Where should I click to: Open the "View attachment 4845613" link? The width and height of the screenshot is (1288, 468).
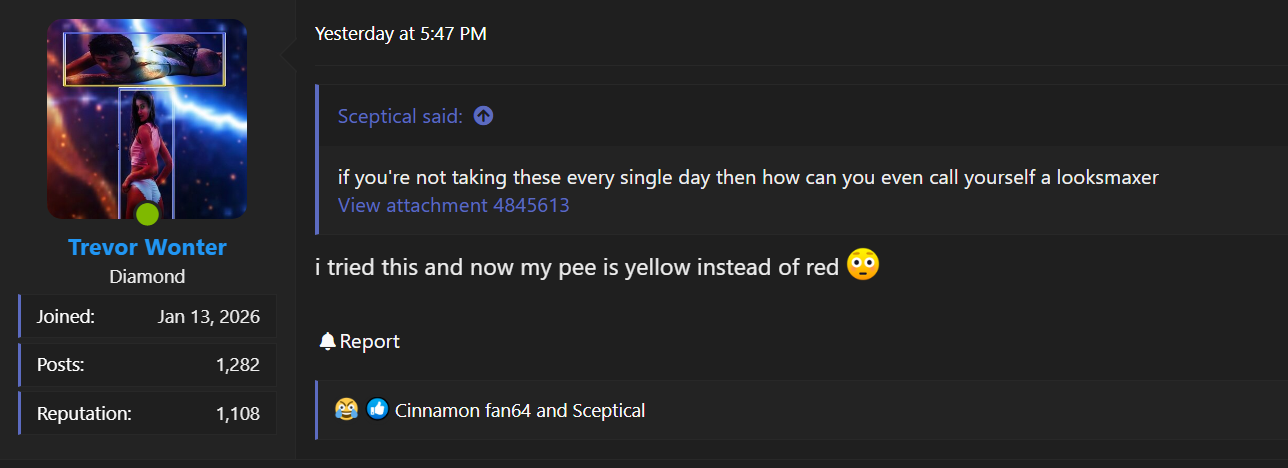[x=453, y=205]
